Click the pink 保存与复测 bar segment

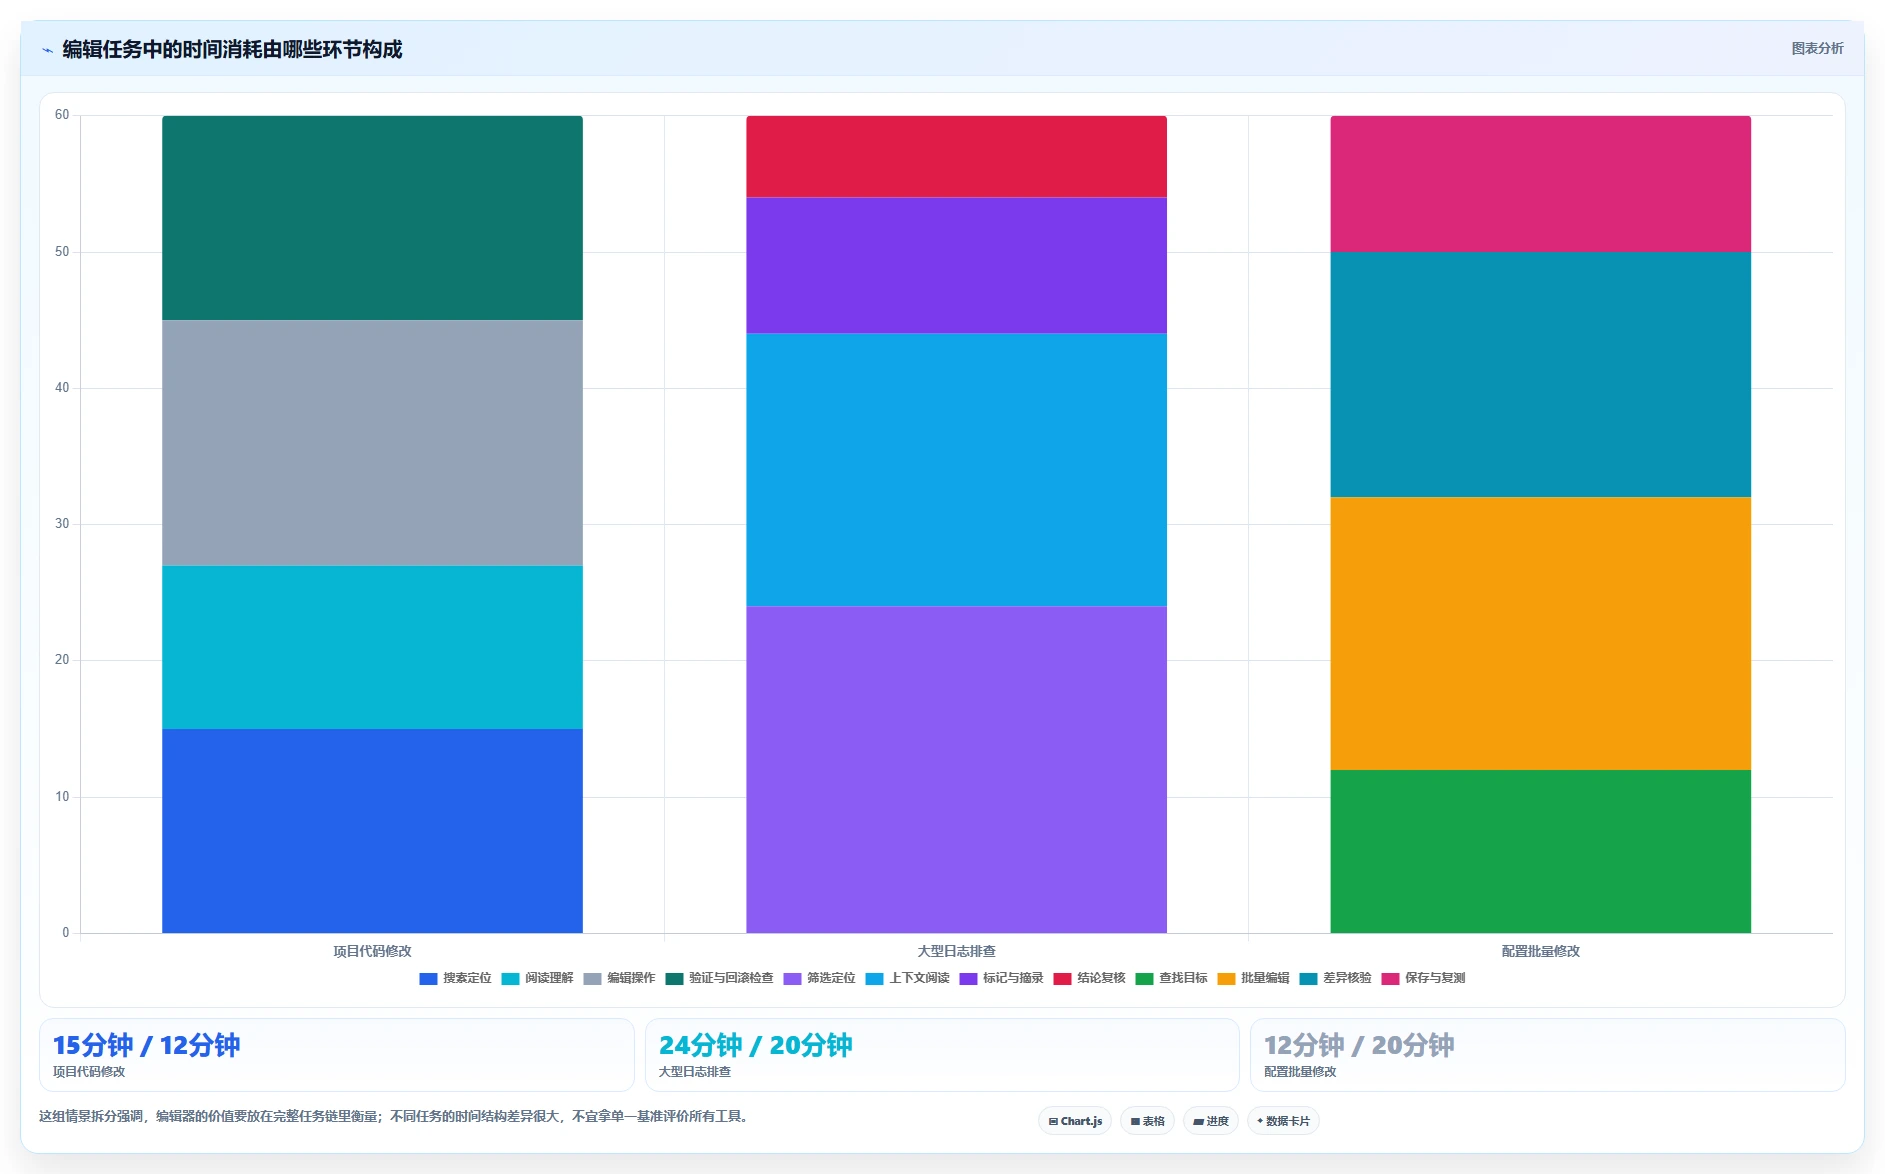(x=1540, y=184)
